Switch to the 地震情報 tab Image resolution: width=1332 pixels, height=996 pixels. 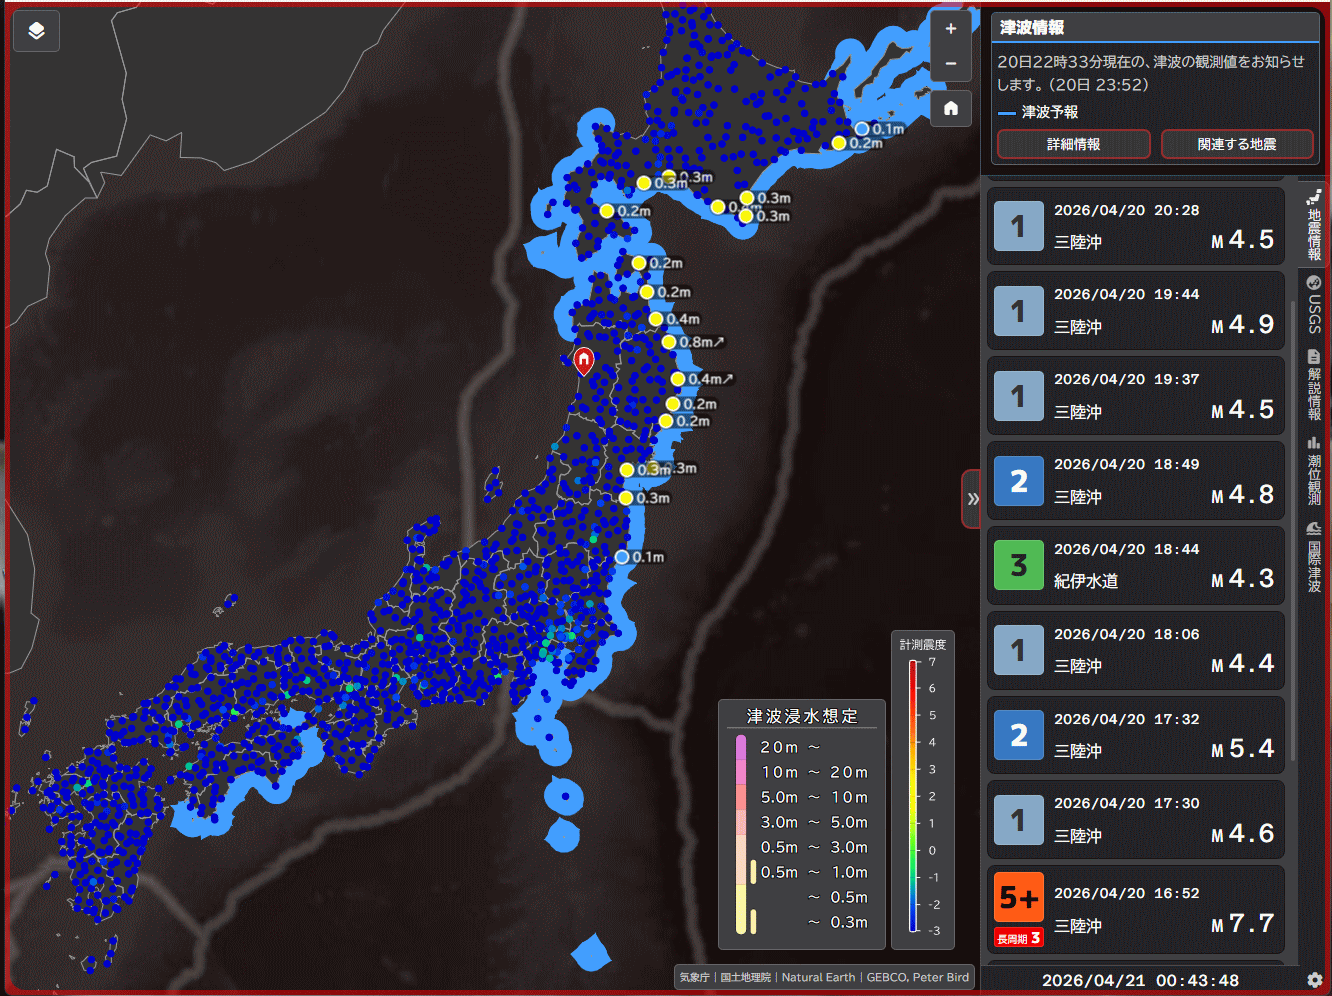click(x=1314, y=225)
